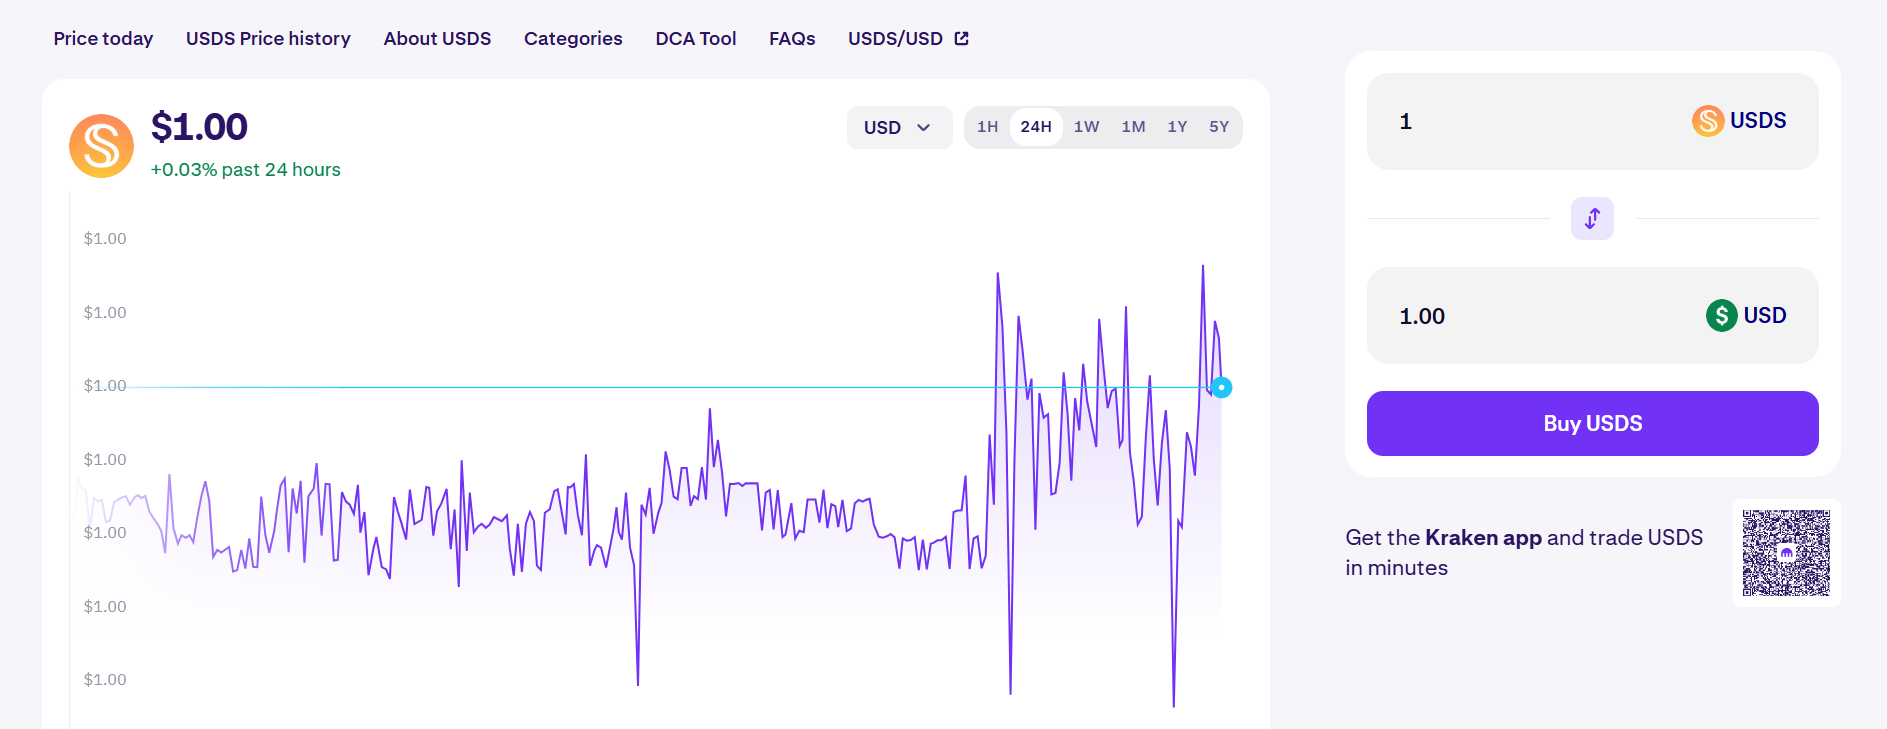Set chart range to 5Y
The image size is (1887, 729).
pyautogui.click(x=1218, y=127)
